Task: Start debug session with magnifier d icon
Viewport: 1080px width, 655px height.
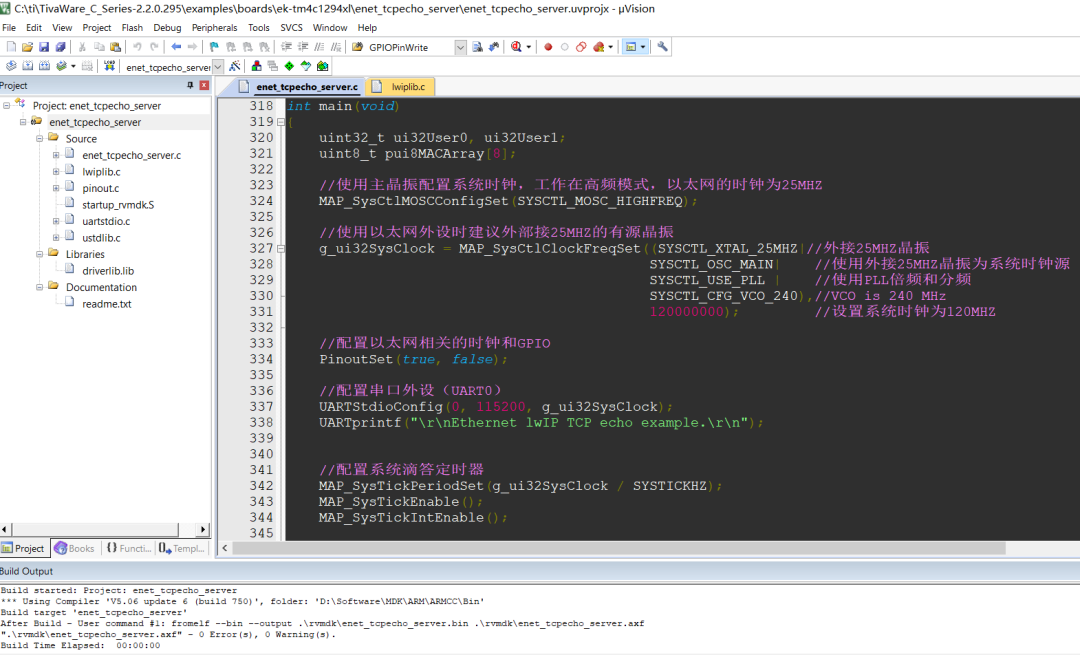Action: [x=516, y=47]
